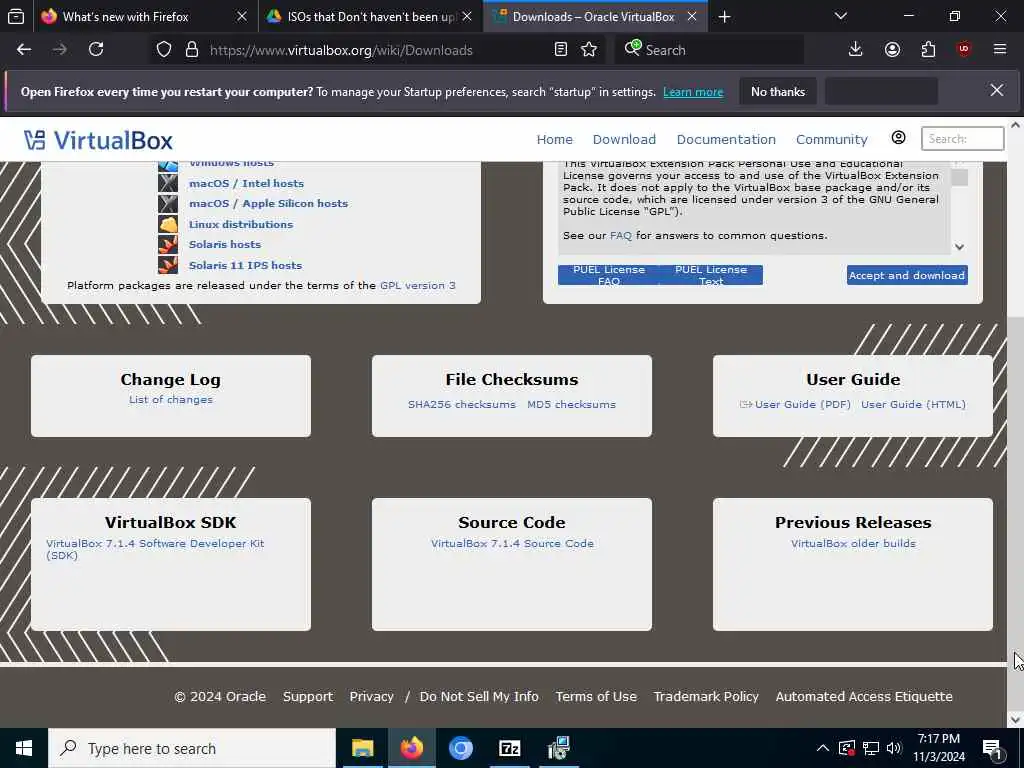Image resolution: width=1024 pixels, height=768 pixels.
Task: Click the Firefox icon in the taskbar
Action: [x=411, y=748]
